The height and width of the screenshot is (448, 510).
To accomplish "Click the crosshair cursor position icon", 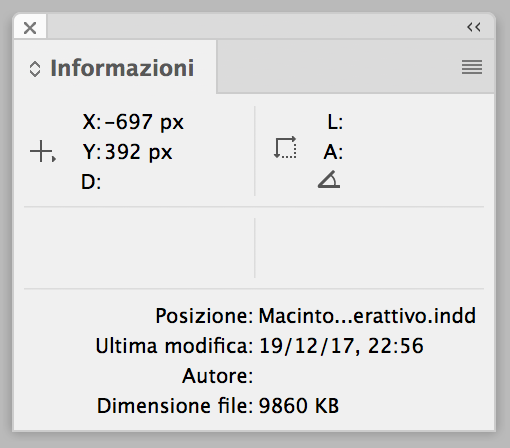I will pos(42,152).
